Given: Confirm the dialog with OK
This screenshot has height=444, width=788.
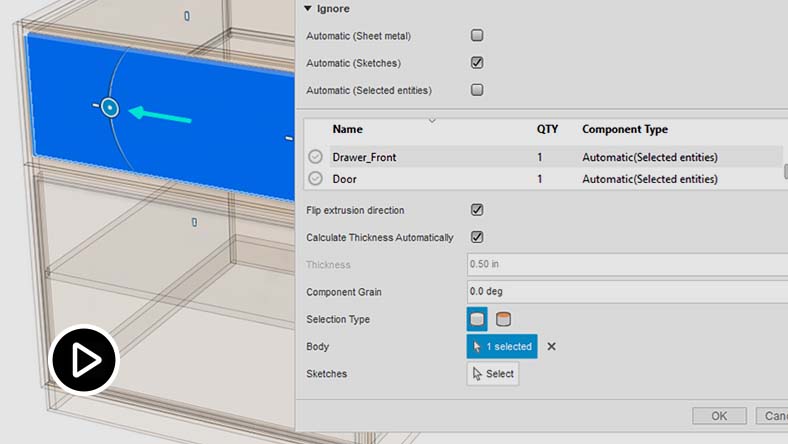Looking at the screenshot, I should (x=719, y=416).
